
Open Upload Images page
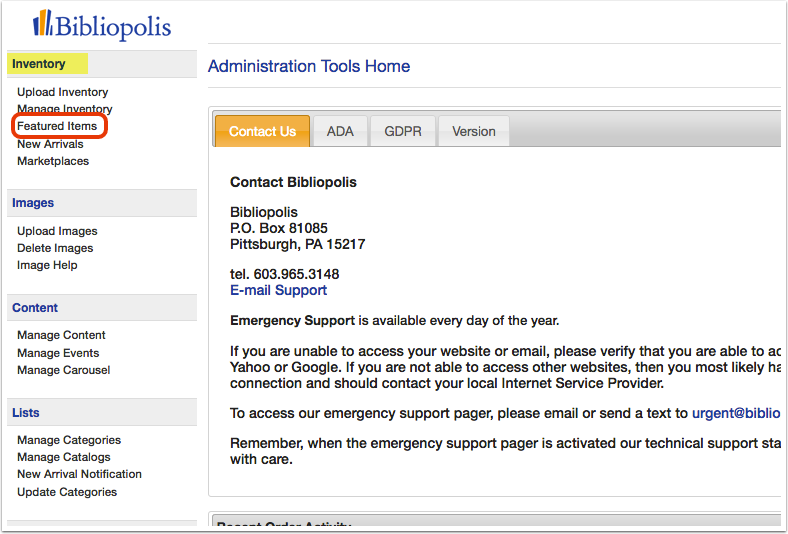[x=57, y=231]
